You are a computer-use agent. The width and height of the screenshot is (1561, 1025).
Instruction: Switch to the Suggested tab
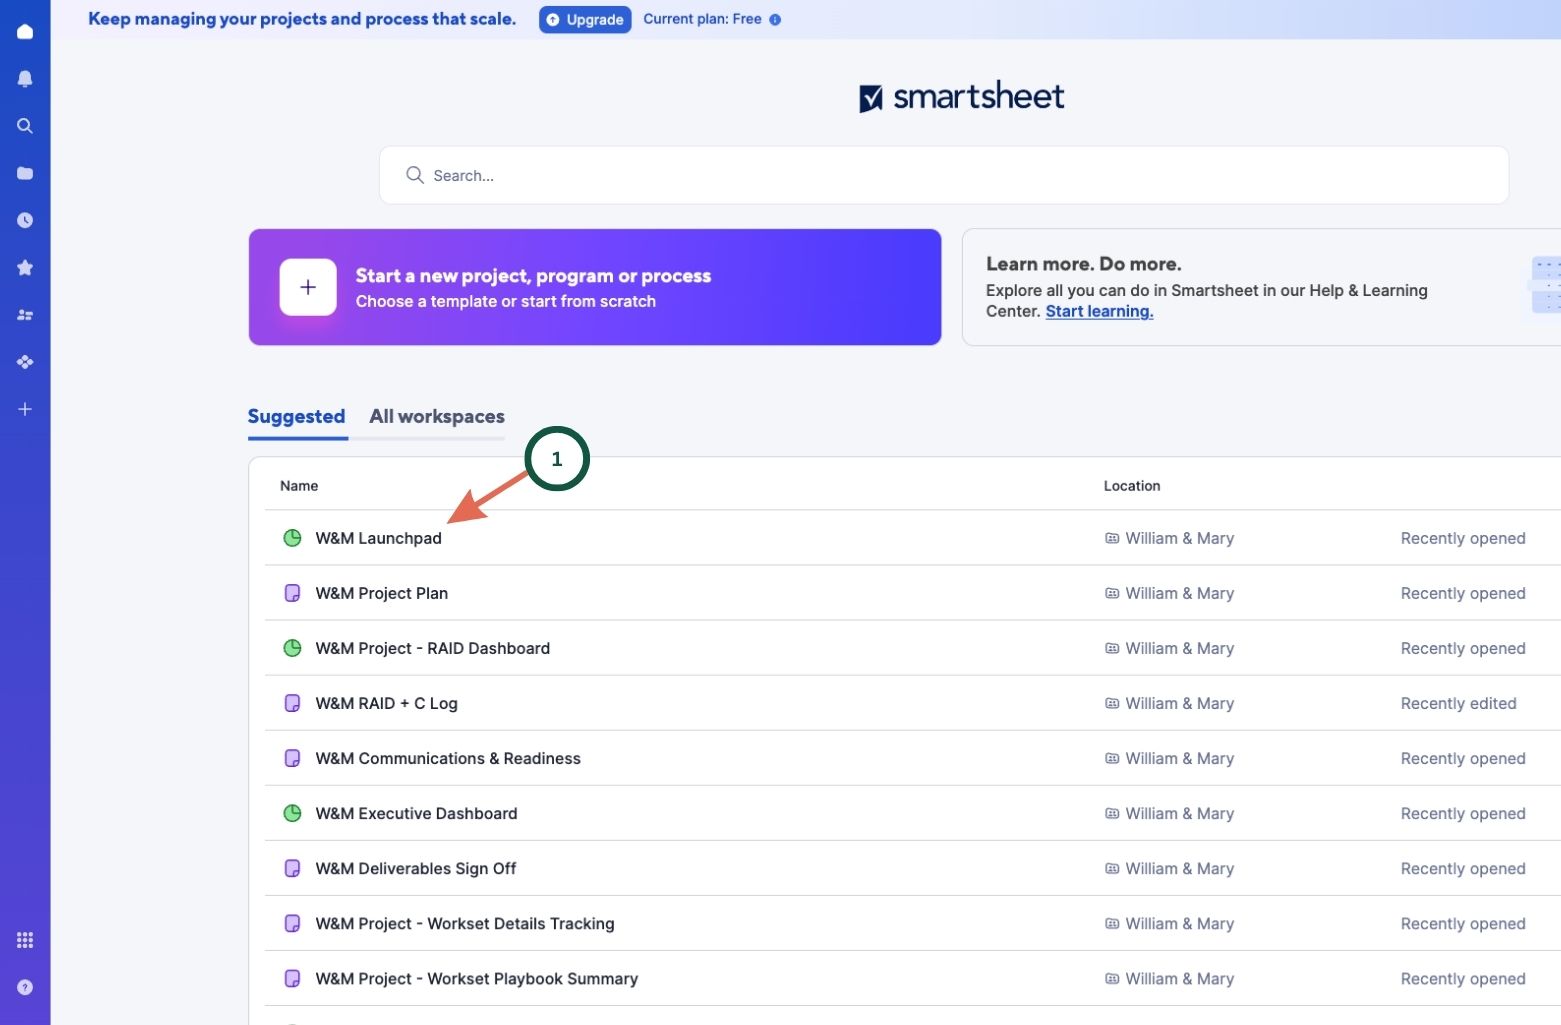click(296, 416)
